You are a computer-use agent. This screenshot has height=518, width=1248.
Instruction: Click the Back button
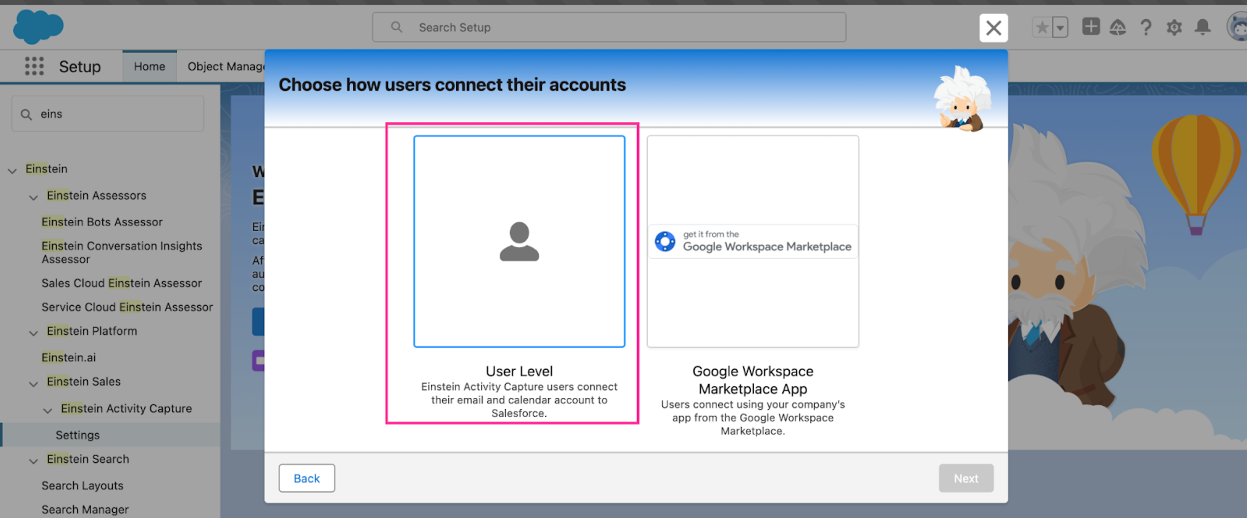306,478
